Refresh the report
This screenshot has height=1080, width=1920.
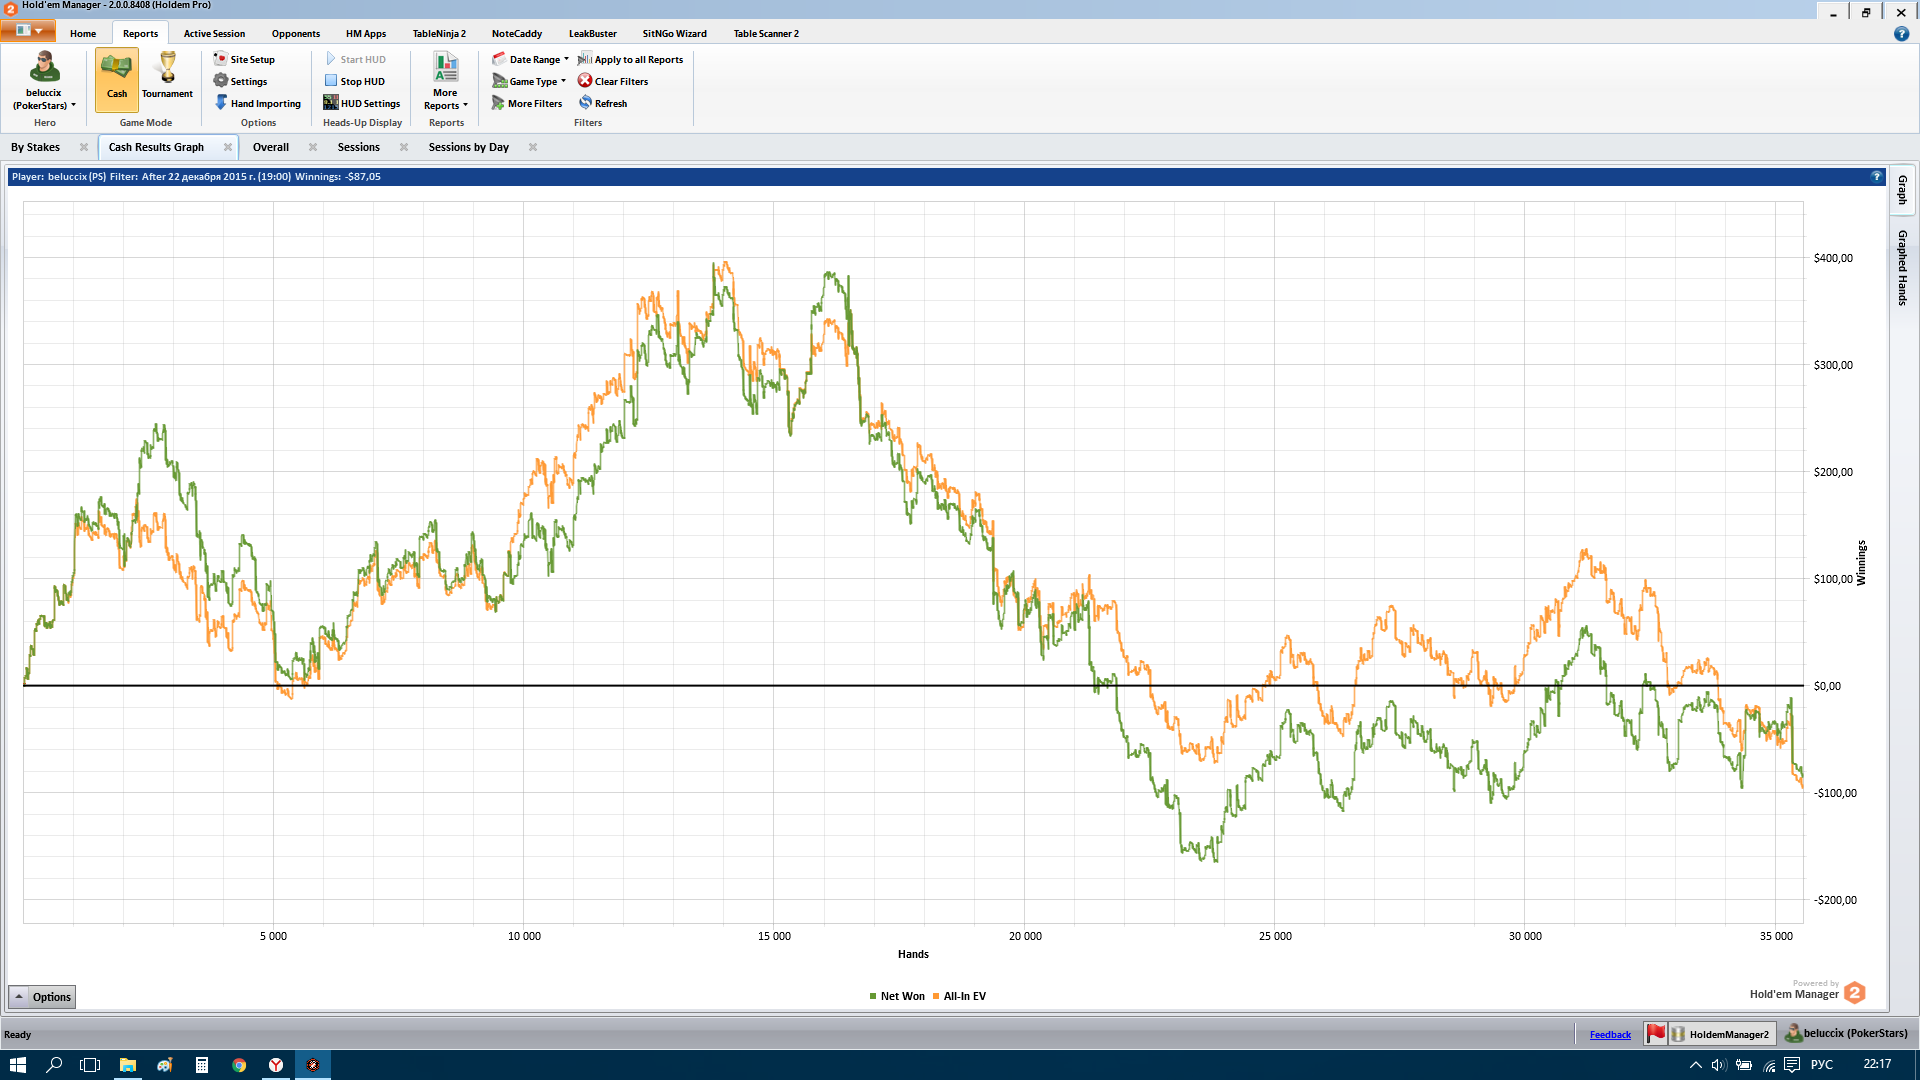[603, 103]
